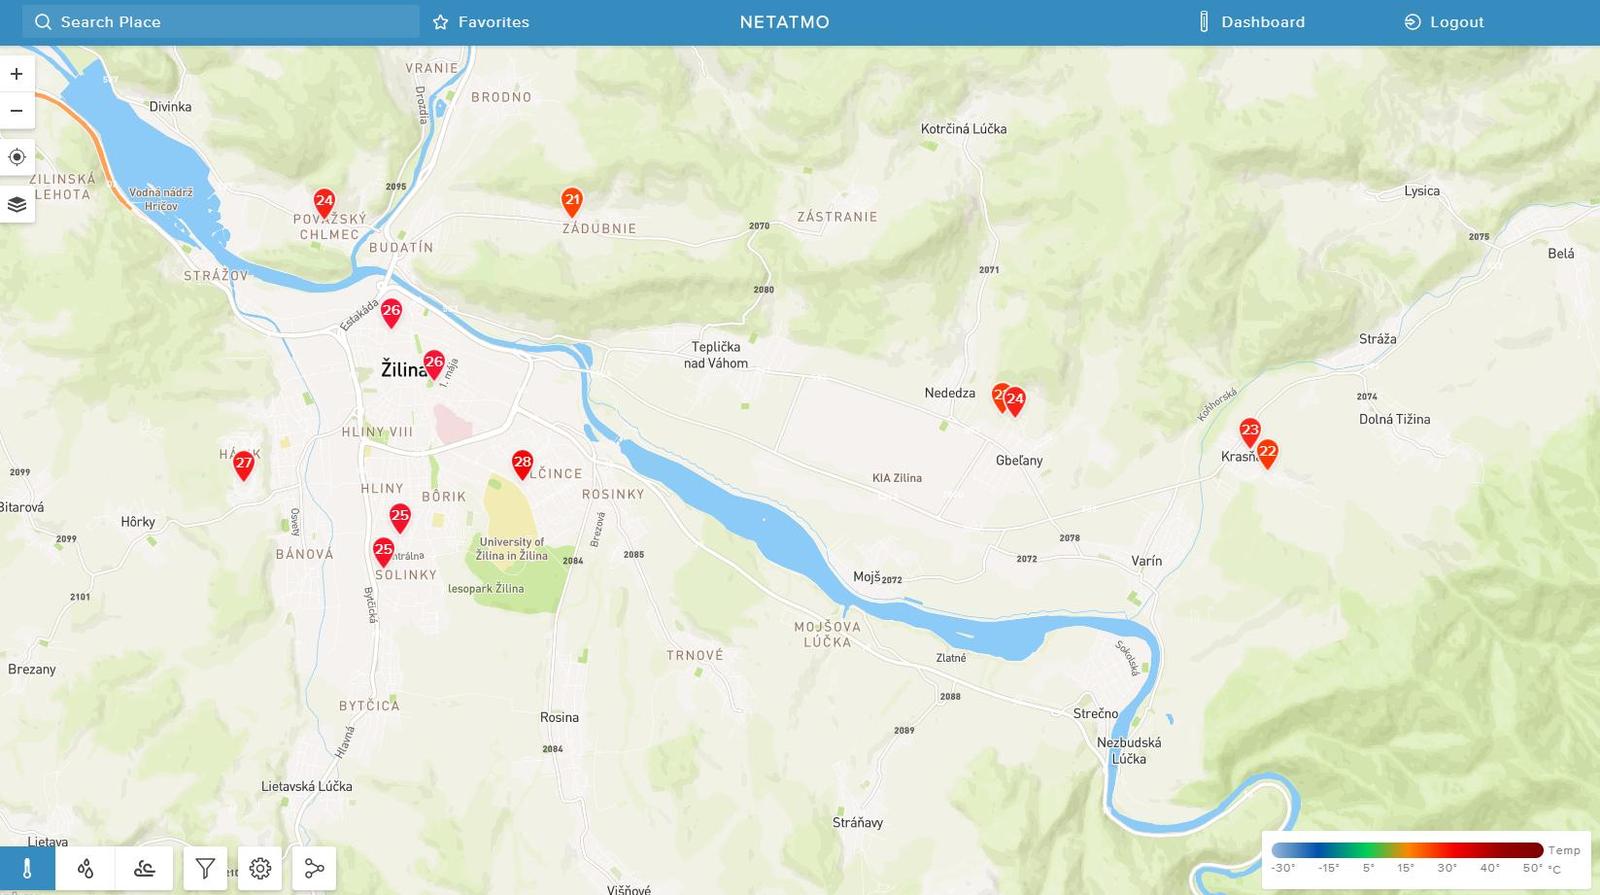1600x895 pixels.
Task: Switch to rain measurements view
Action: (x=86, y=868)
